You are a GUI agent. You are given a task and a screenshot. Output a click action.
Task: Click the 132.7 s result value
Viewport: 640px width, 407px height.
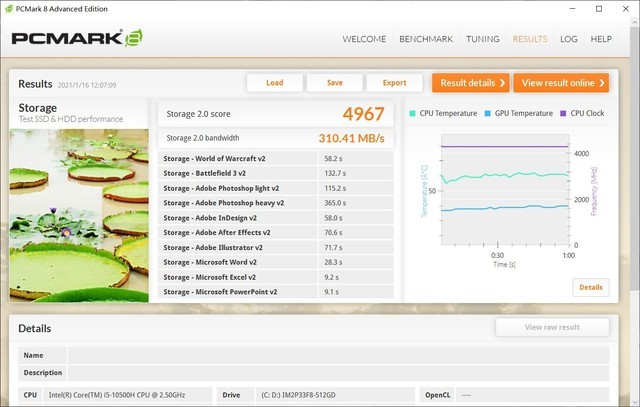335,173
